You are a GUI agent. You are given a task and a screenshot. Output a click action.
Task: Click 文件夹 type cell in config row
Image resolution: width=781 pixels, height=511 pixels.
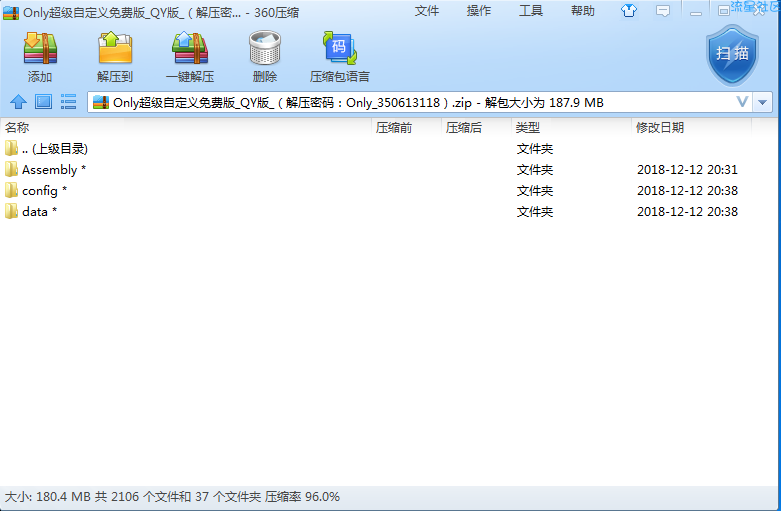[534, 191]
